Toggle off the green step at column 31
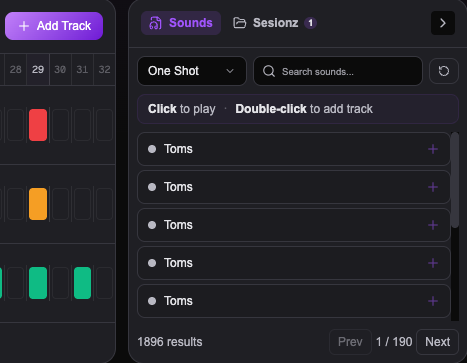The width and height of the screenshot is (467, 363). (82, 283)
